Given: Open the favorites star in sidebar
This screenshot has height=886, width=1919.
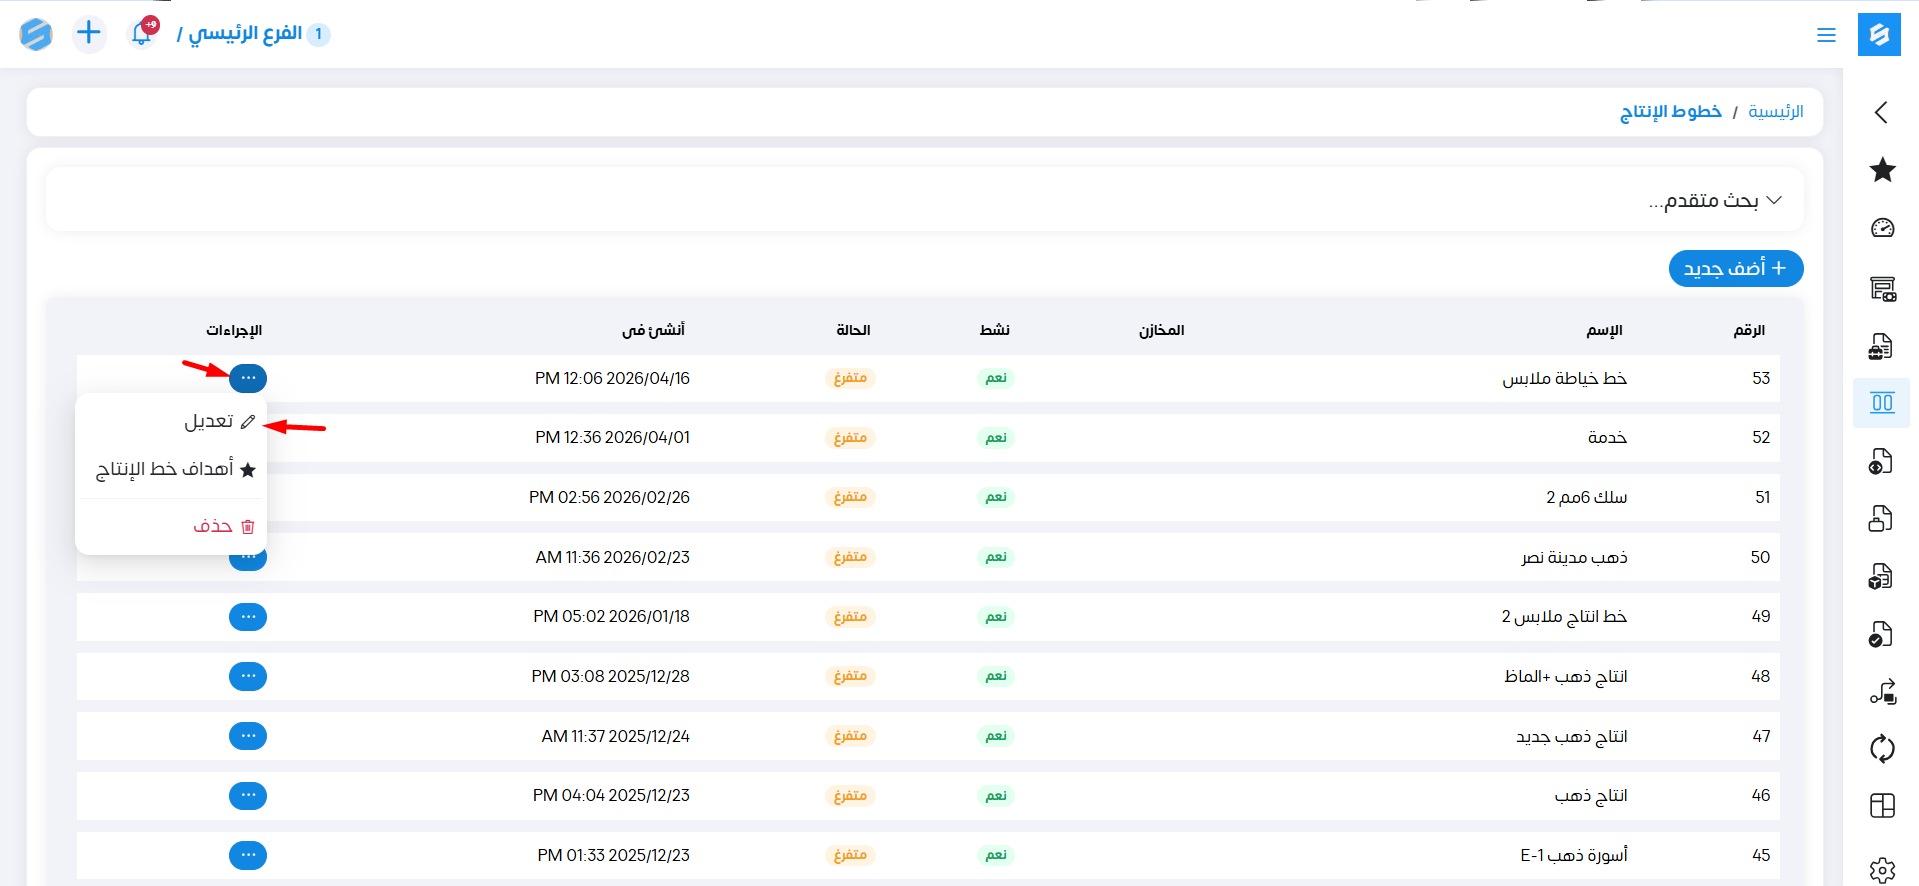Looking at the screenshot, I should pos(1882,170).
